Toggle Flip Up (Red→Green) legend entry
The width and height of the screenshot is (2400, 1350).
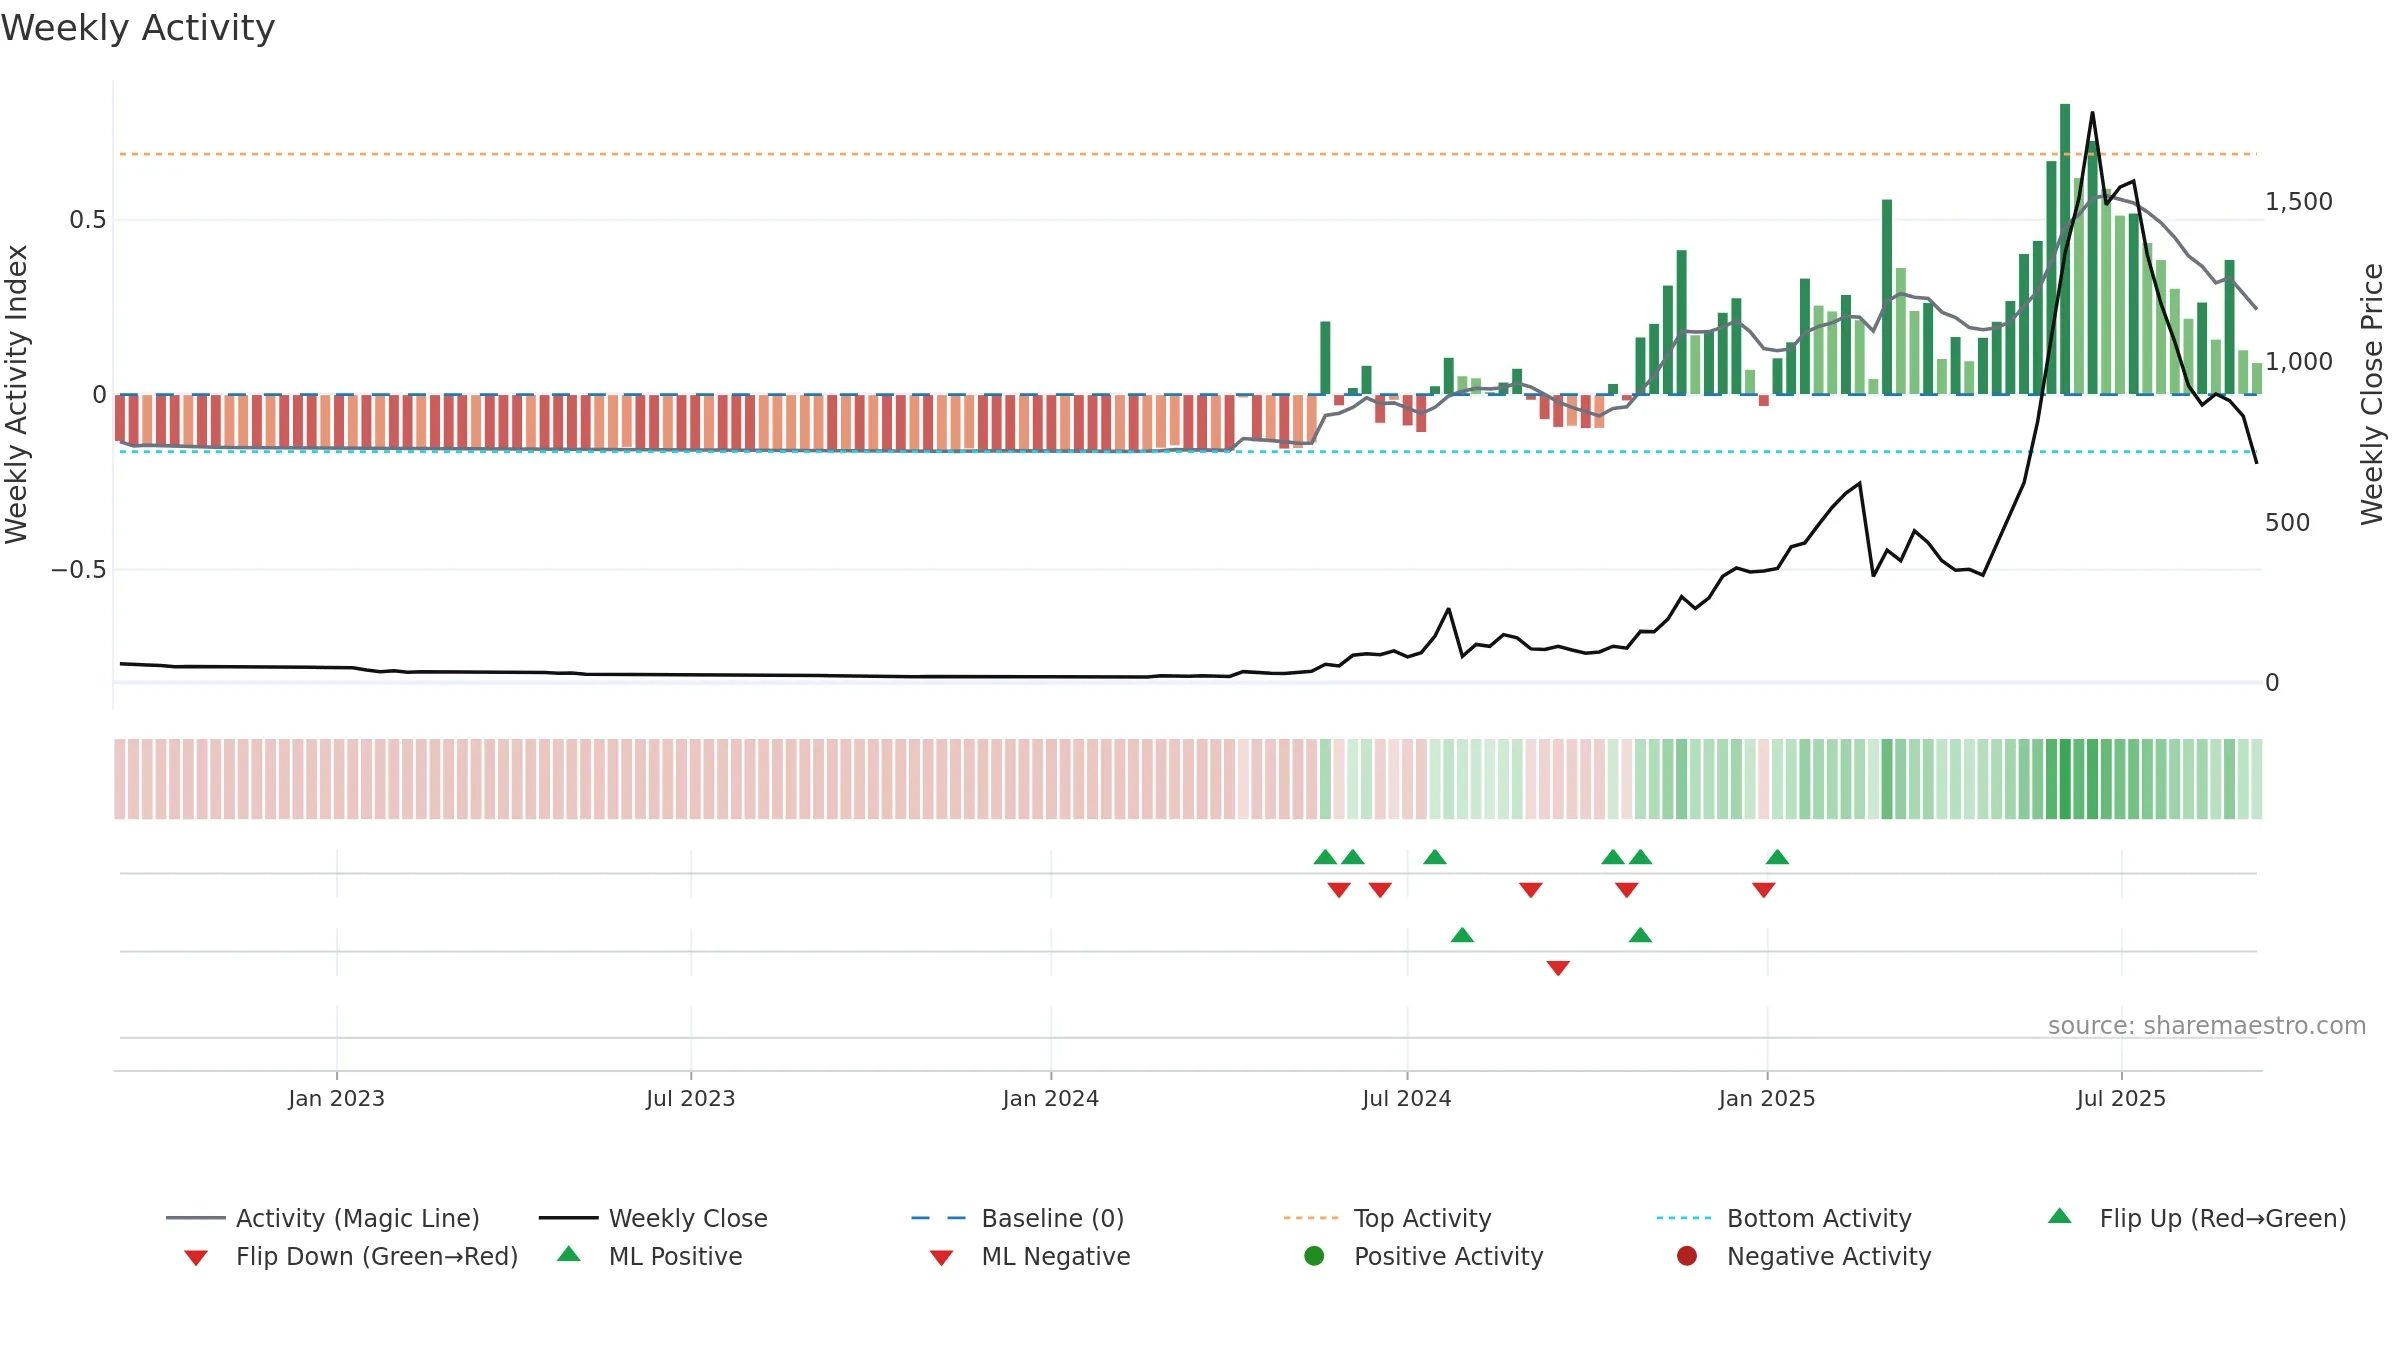[2196, 1218]
